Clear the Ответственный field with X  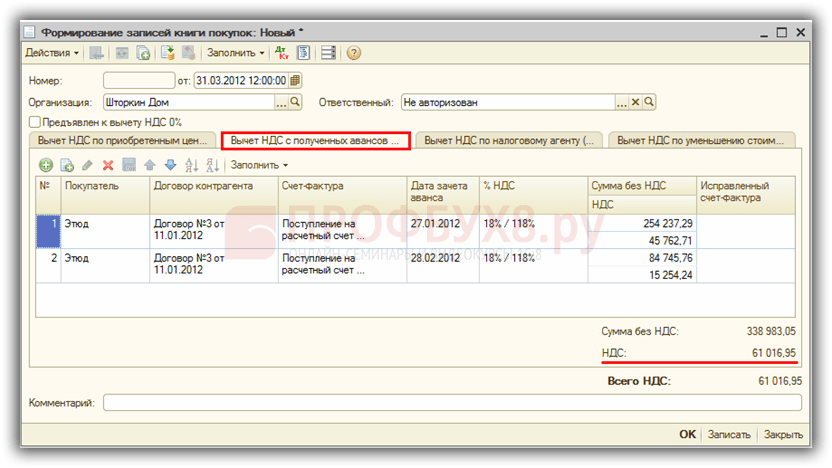[x=635, y=102]
